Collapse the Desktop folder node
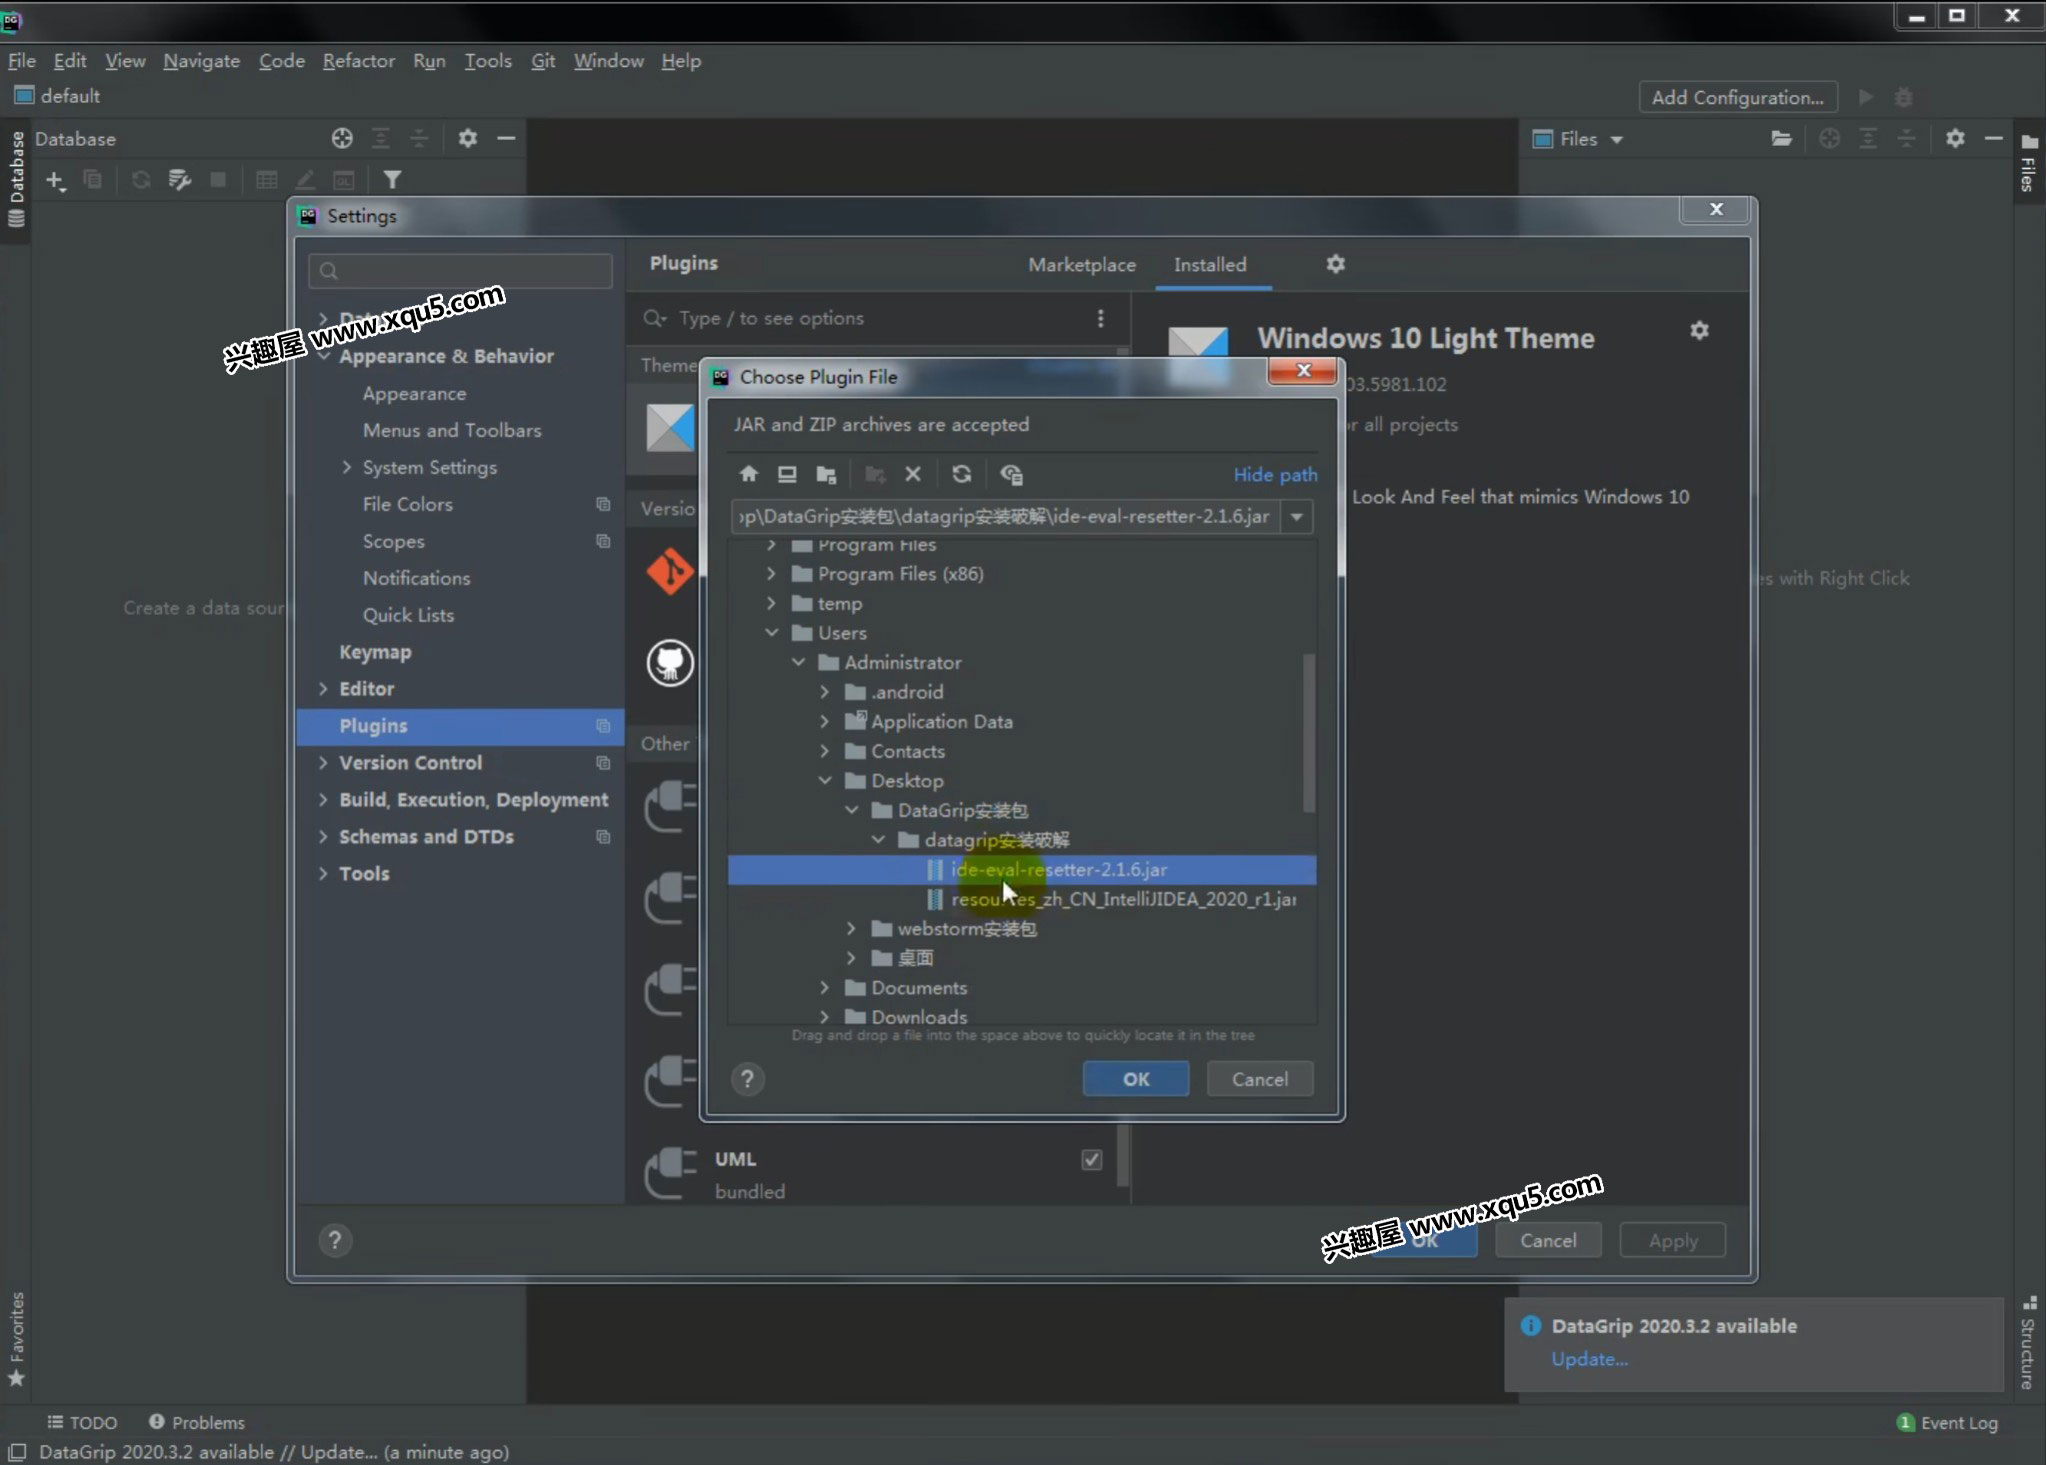Viewport: 2046px width, 1465px height. tap(824, 780)
